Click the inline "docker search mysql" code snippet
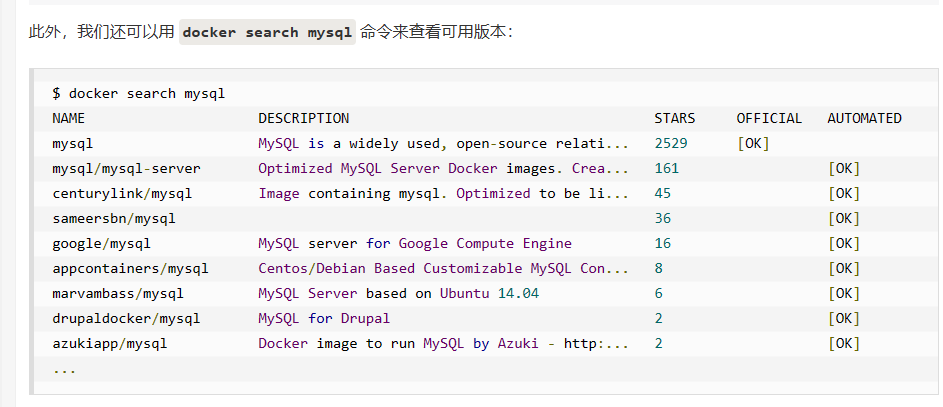 (267, 32)
